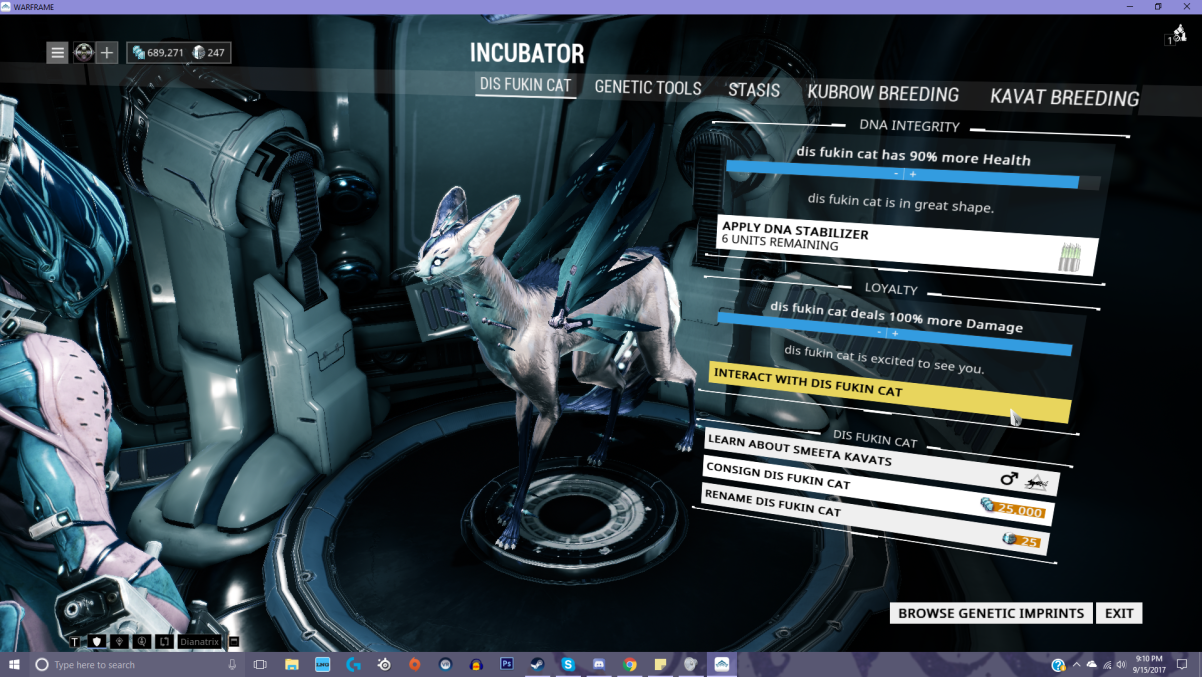Open Skype from the taskbar
Viewport: 1202px width, 677px height.
(x=568, y=664)
